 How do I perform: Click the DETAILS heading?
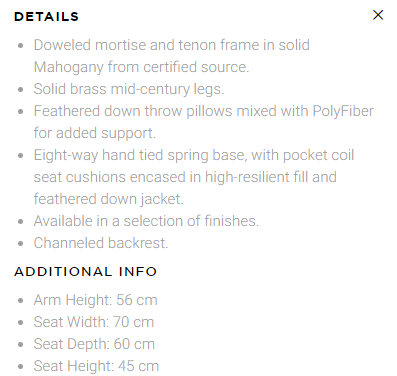(46, 17)
